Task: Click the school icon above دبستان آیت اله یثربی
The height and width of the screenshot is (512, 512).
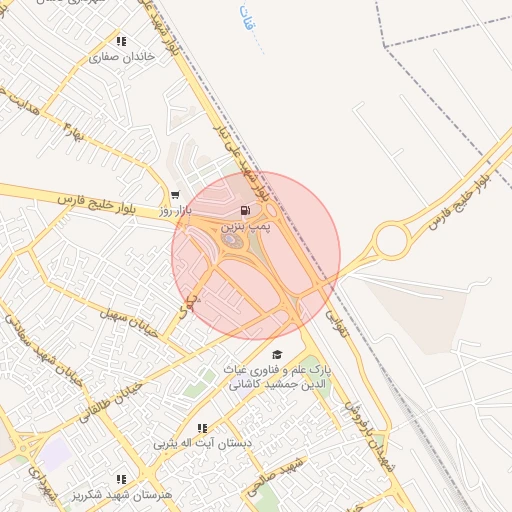Action: click(202, 428)
